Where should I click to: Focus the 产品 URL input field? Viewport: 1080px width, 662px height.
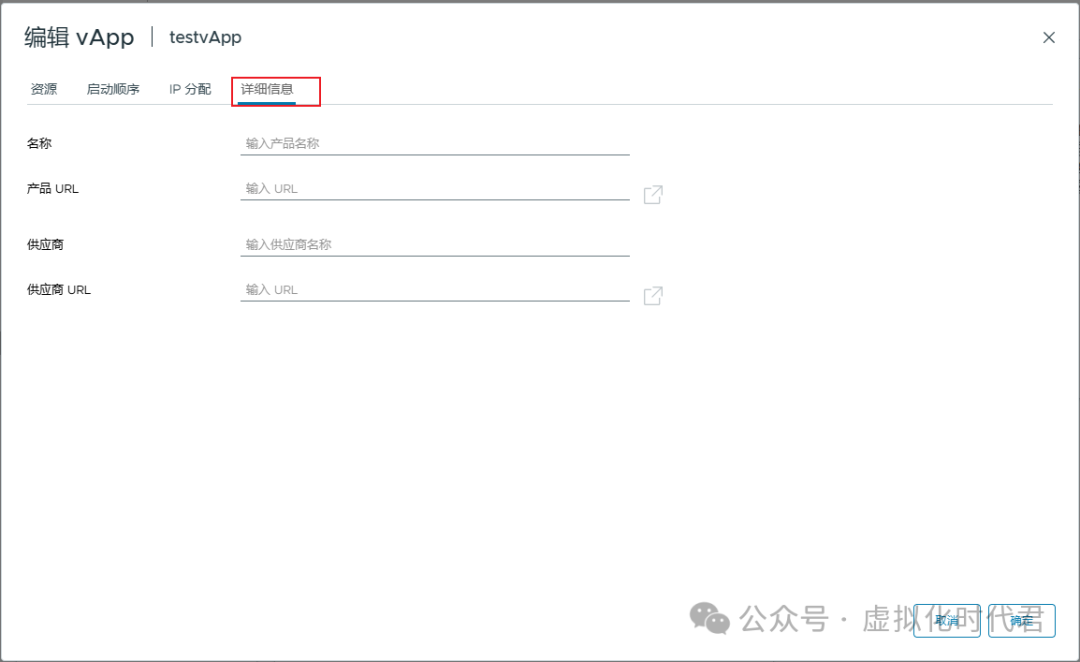[435, 189]
